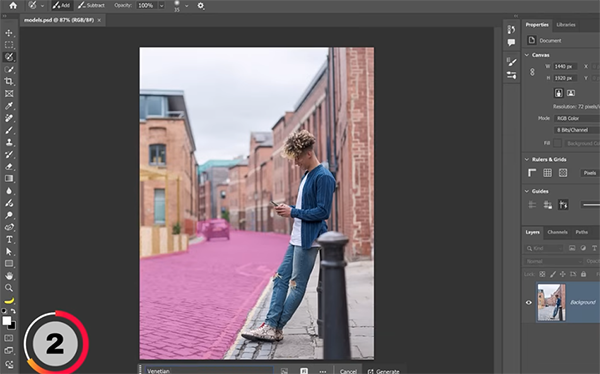The height and width of the screenshot is (374, 600).
Task: Select the Type tool
Action: coord(9,239)
